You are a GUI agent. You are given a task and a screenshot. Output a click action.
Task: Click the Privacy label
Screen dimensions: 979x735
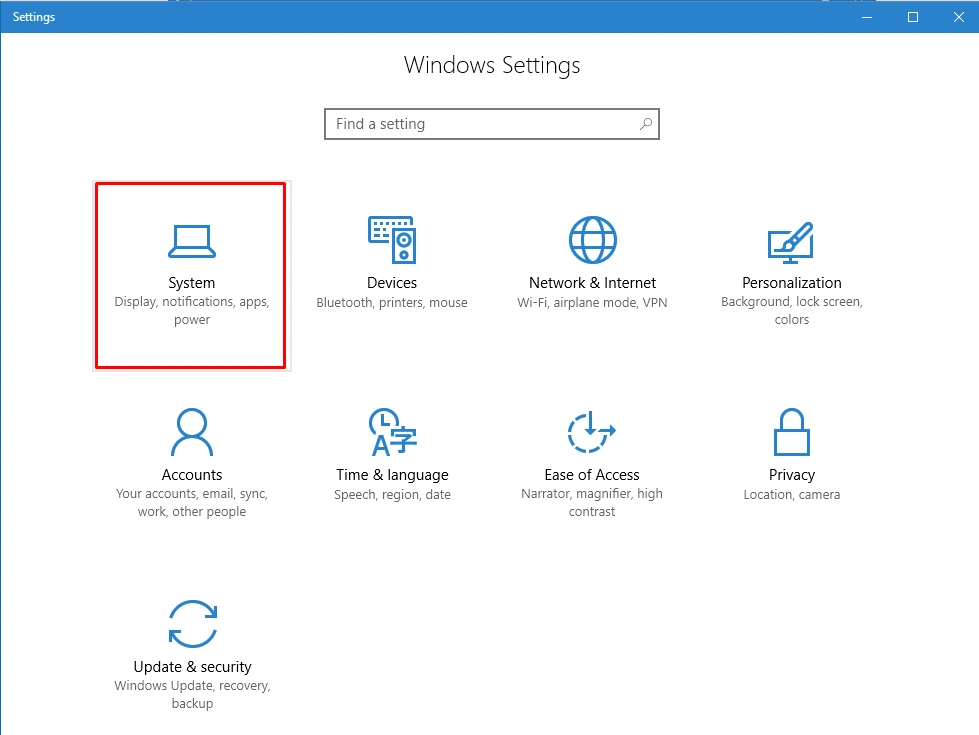point(792,475)
